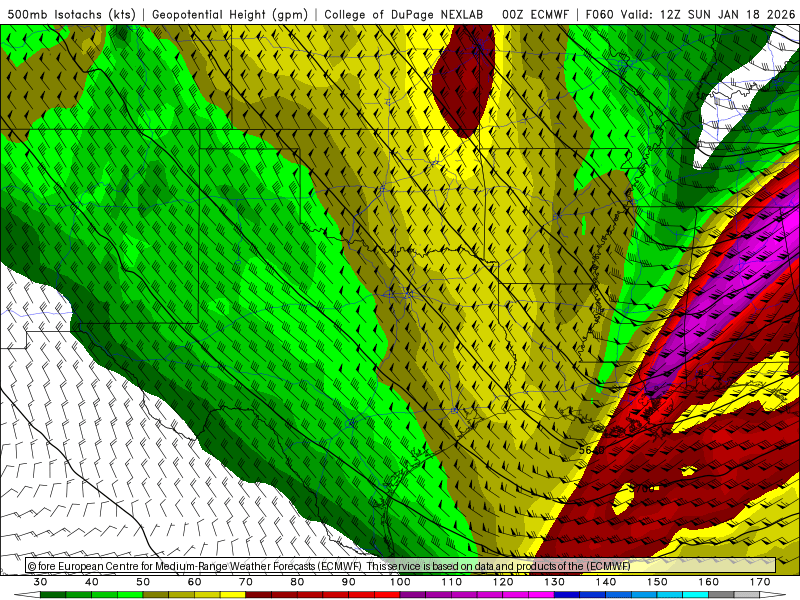Click the '30' value on the color scale
This screenshot has height=600, width=800.
click(40, 582)
